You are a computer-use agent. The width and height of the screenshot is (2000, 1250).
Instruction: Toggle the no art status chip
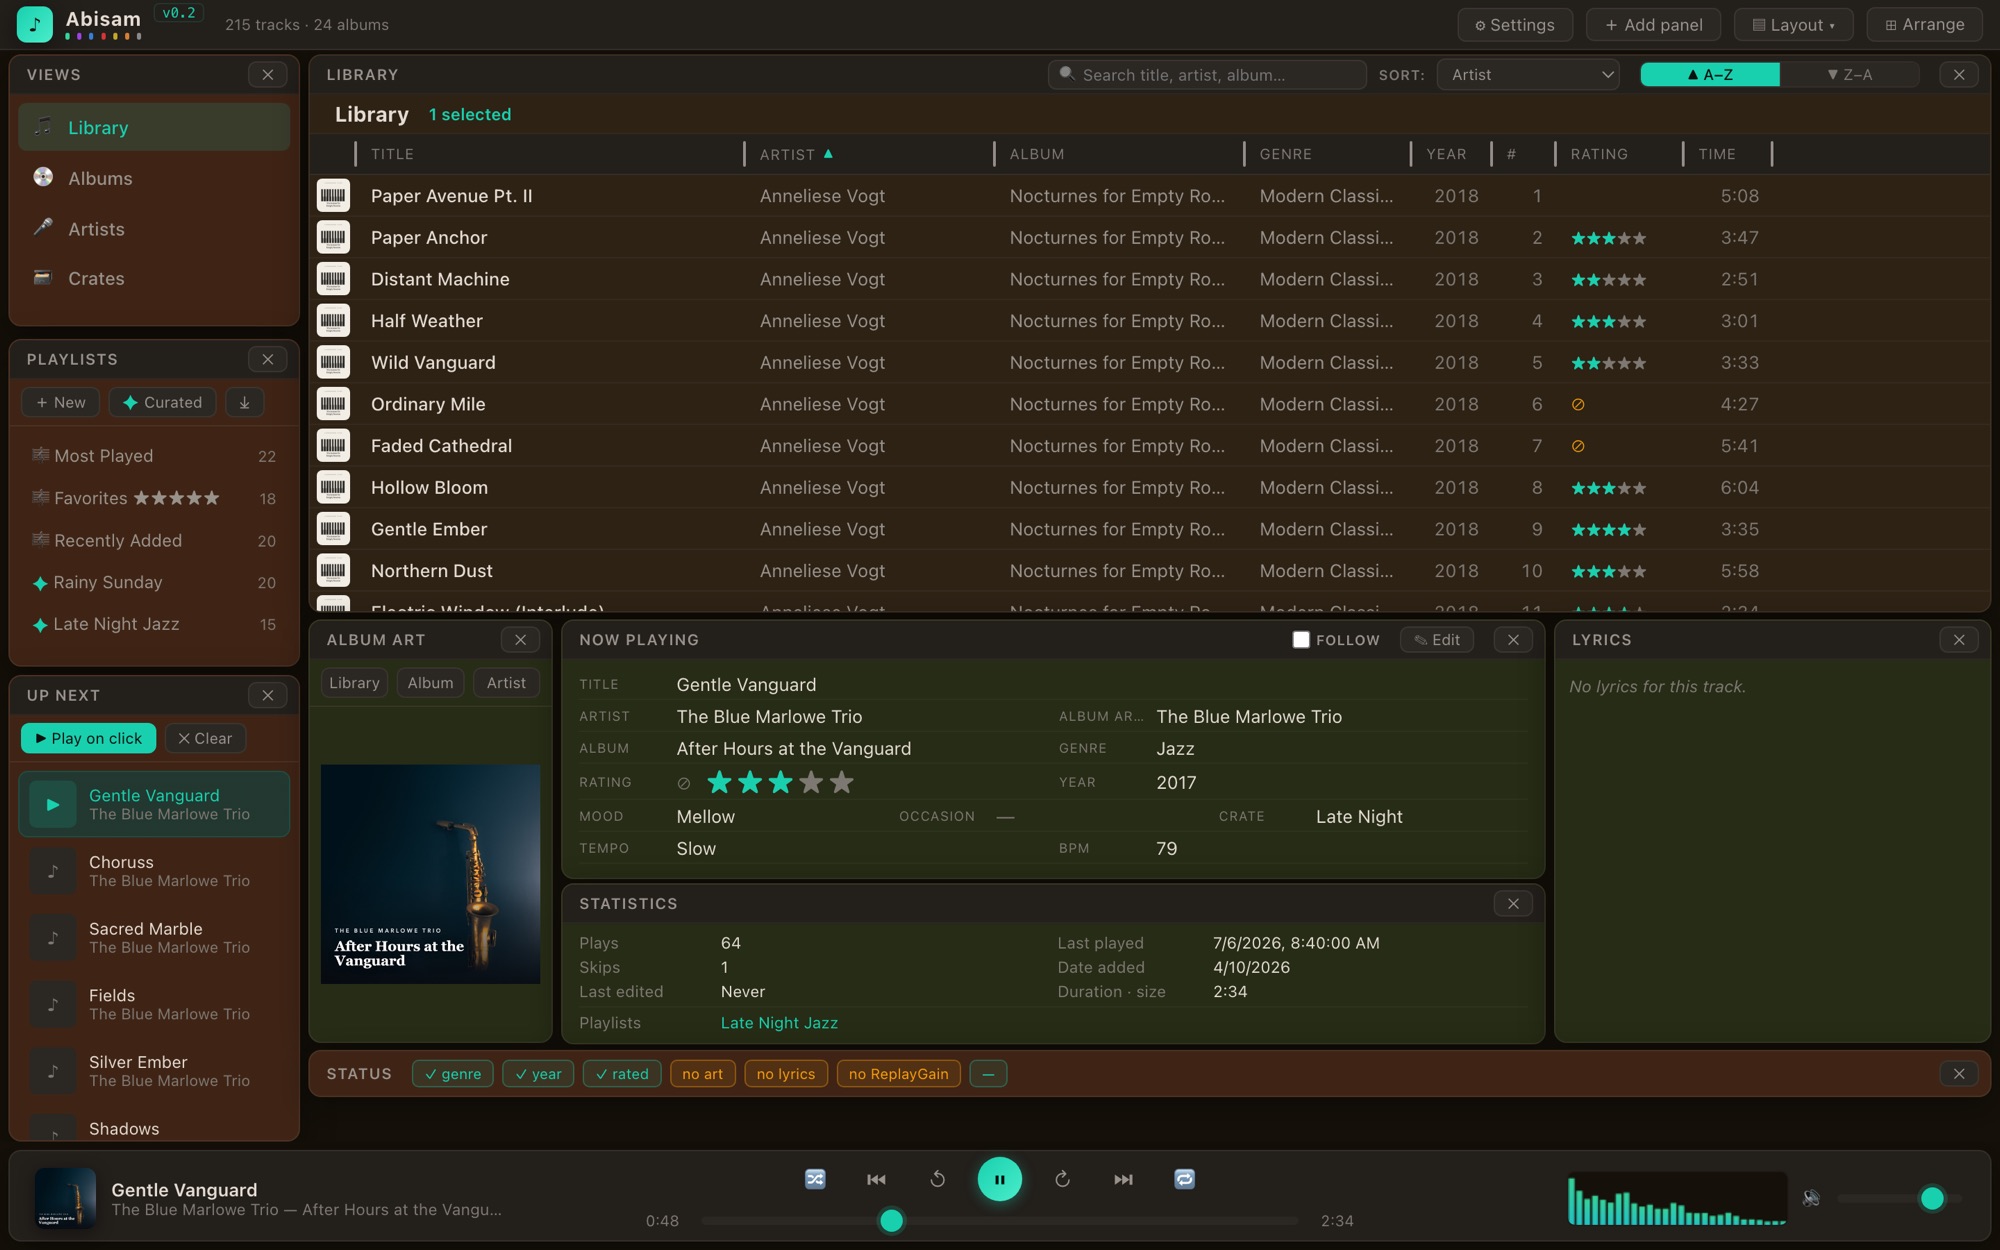click(702, 1074)
